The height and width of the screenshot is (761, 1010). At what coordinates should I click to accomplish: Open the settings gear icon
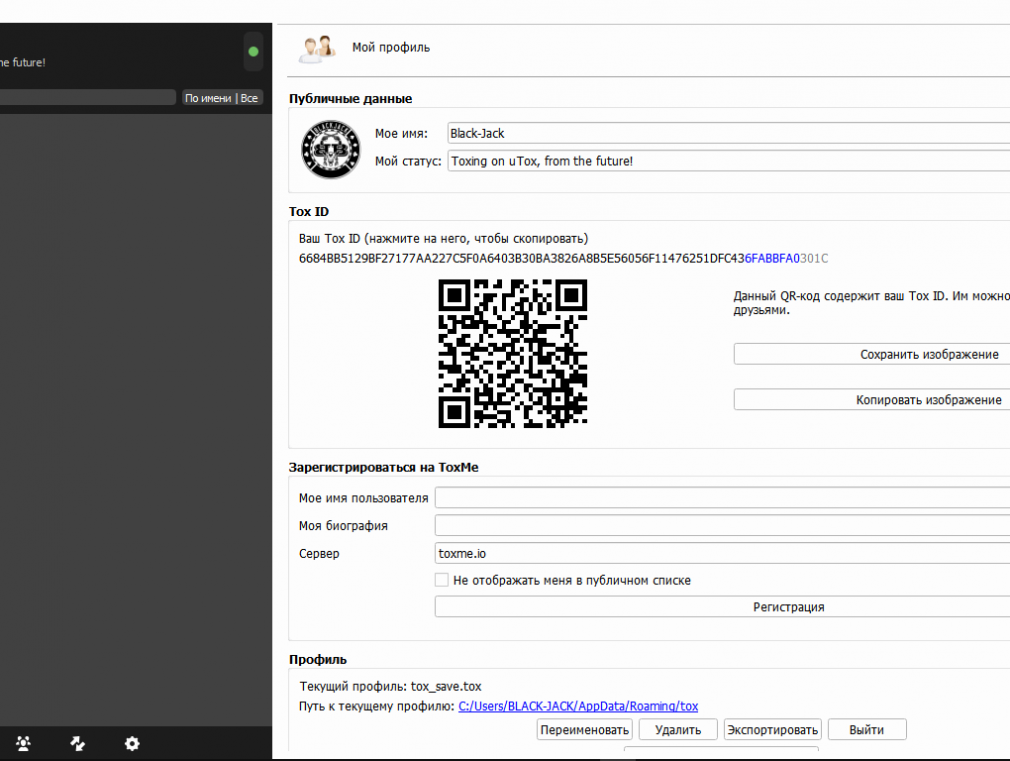132,744
